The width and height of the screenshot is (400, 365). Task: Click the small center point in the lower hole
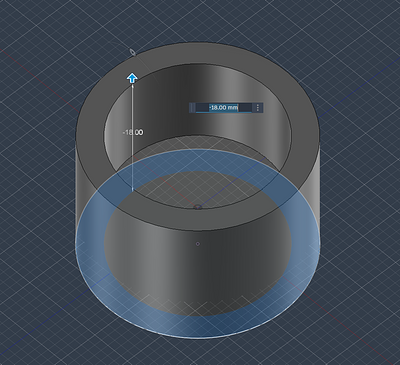198,244
